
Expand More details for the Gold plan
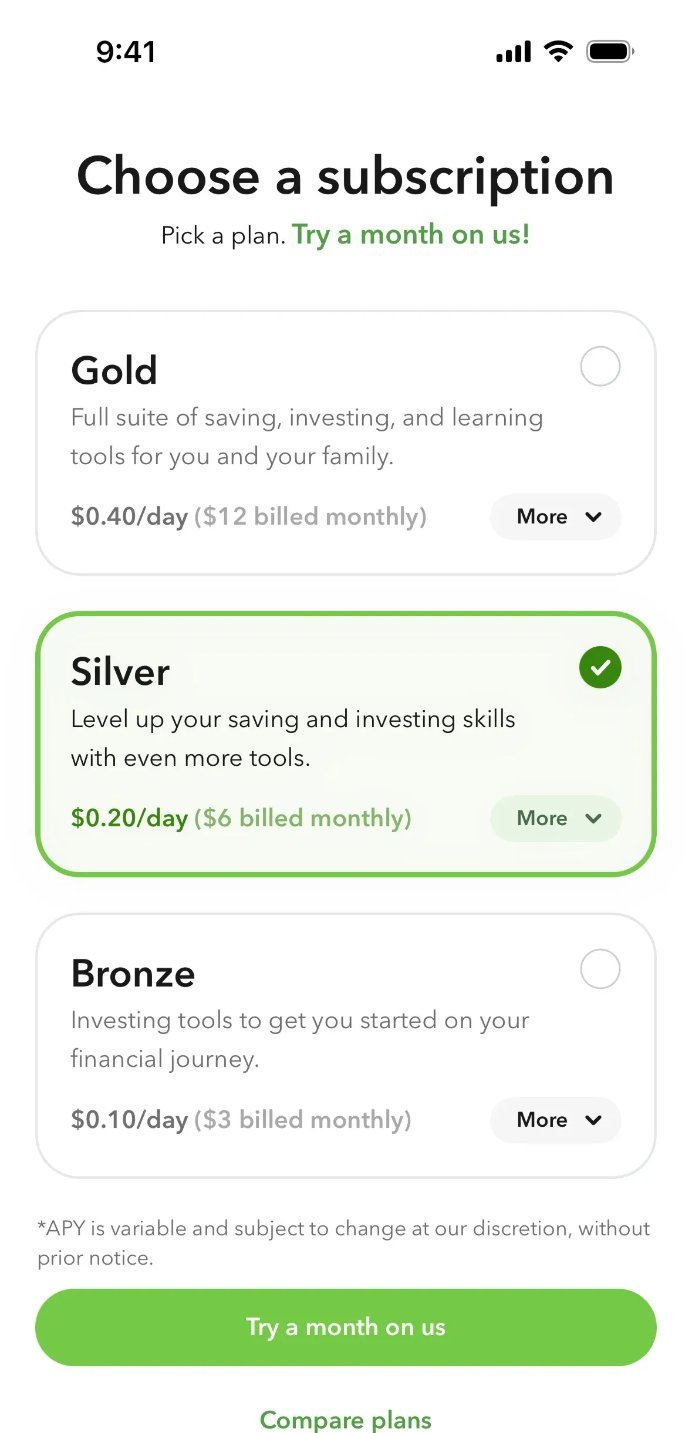coord(555,517)
